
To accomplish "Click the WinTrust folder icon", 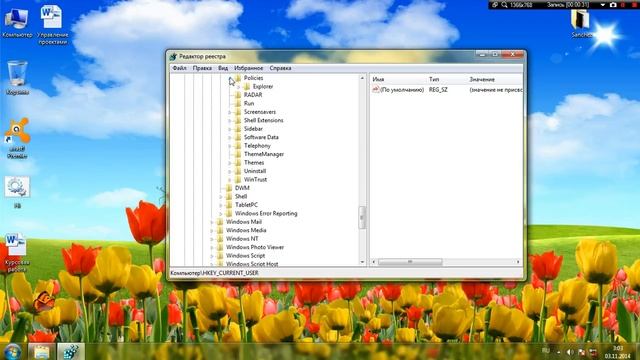I will [238, 180].
